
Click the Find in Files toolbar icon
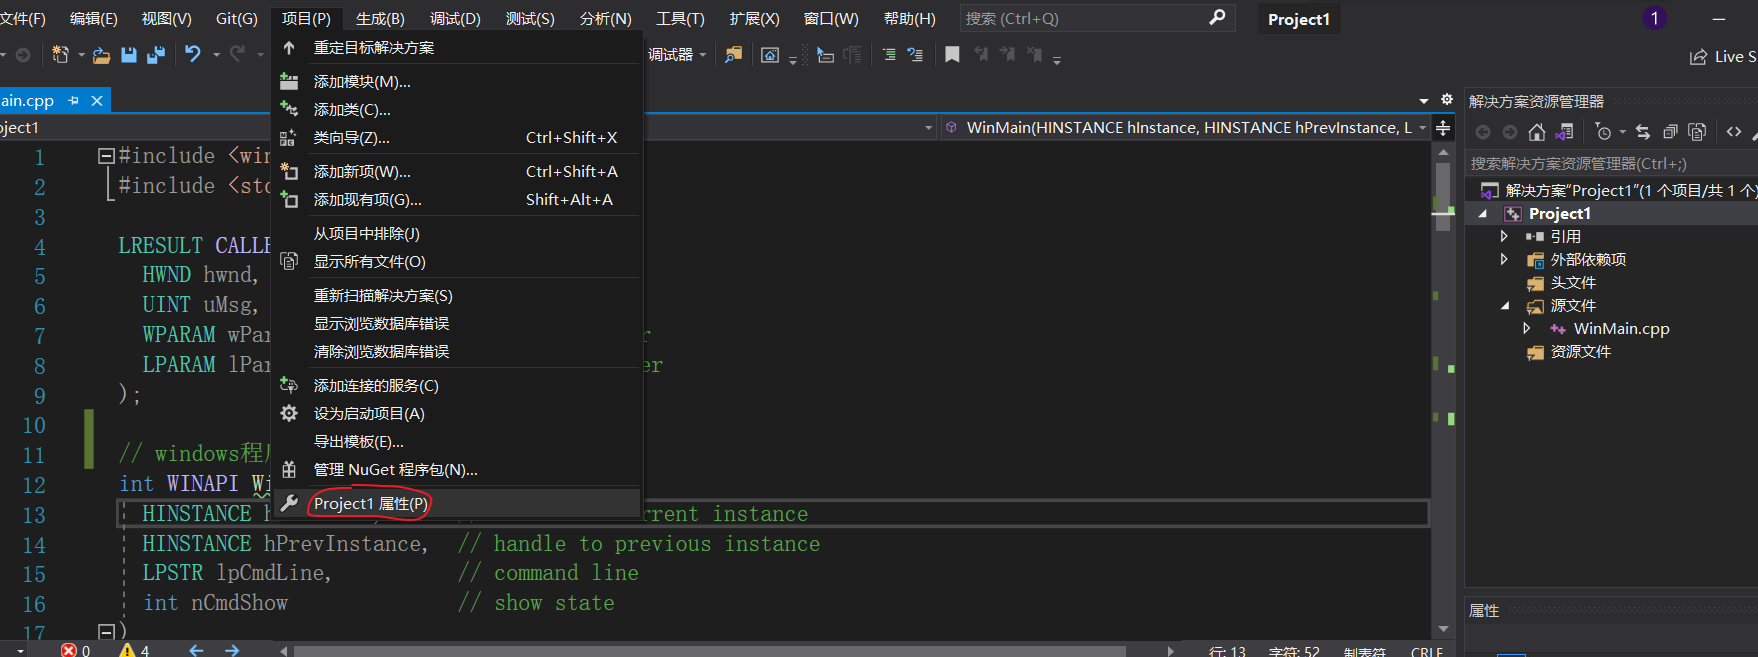(x=733, y=55)
